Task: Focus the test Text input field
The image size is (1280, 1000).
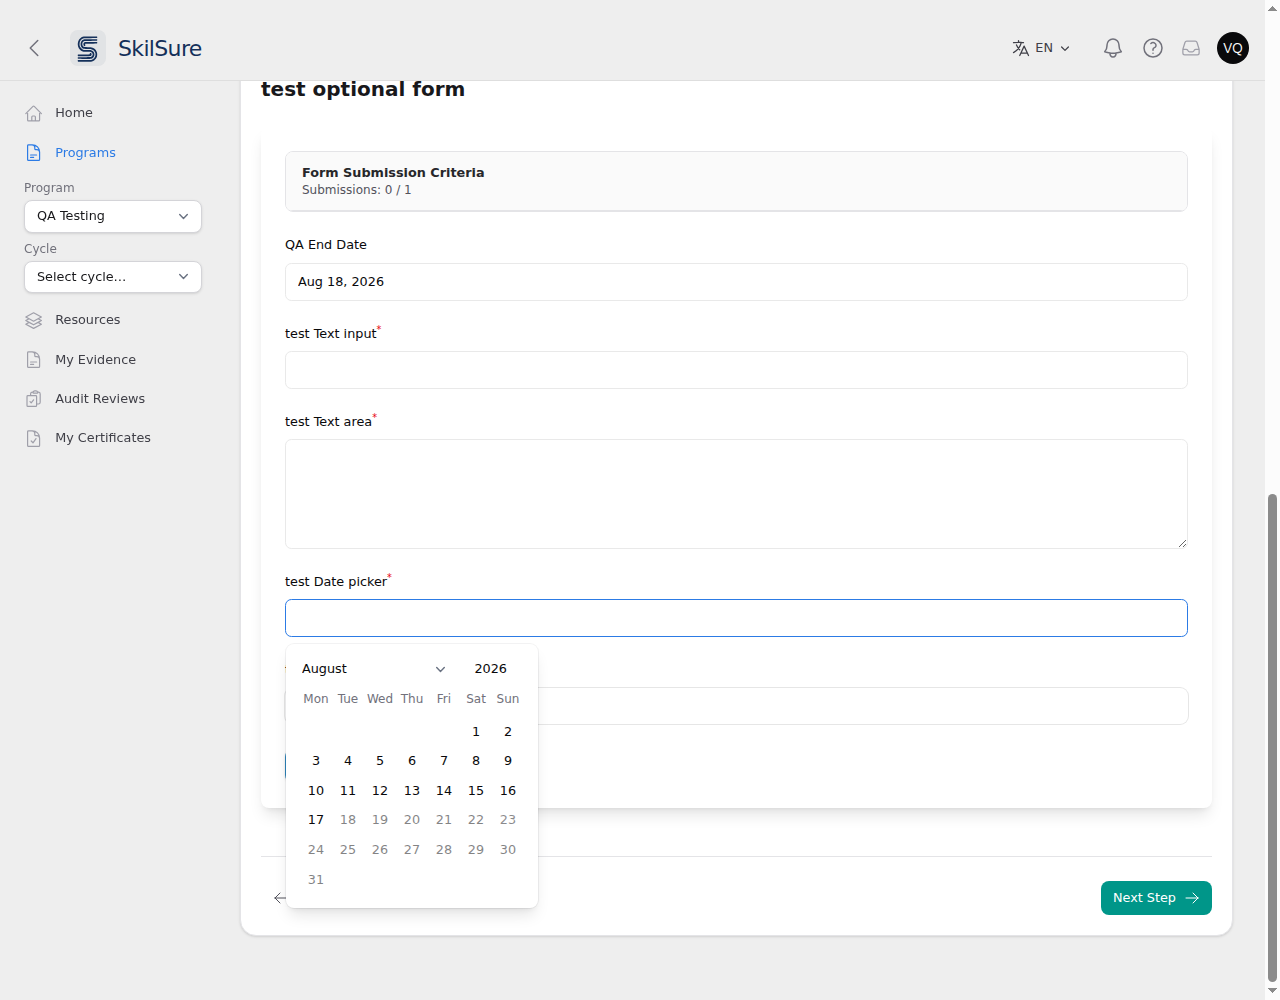Action: click(736, 370)
